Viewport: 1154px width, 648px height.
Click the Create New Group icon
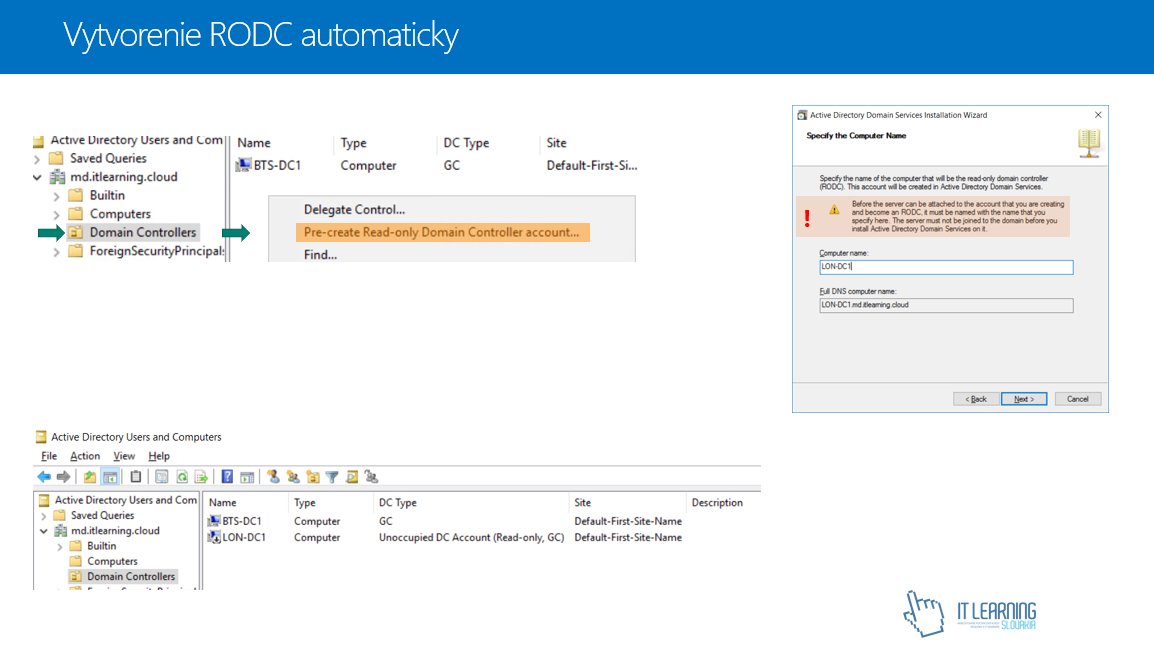pos(293,477)
